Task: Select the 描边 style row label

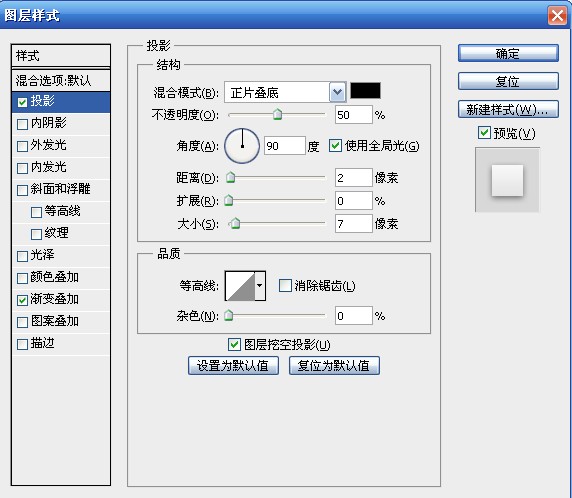Action: 43,343
